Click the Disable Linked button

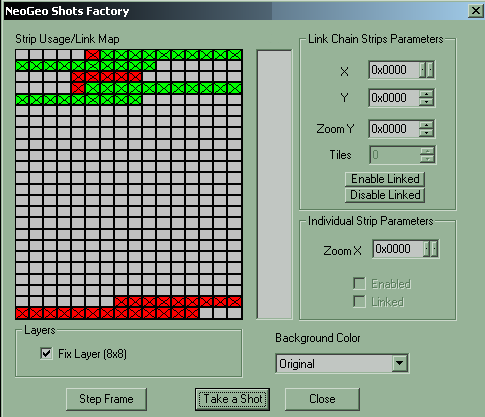click(x=385, y=195)
